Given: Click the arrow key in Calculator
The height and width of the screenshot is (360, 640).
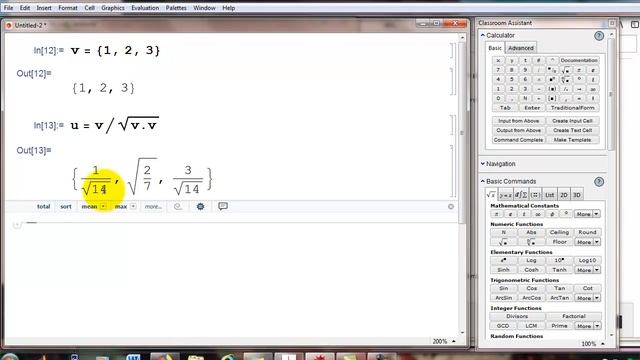Looking at the screenshot, I should pyautogui.click(x=579, y=89).
